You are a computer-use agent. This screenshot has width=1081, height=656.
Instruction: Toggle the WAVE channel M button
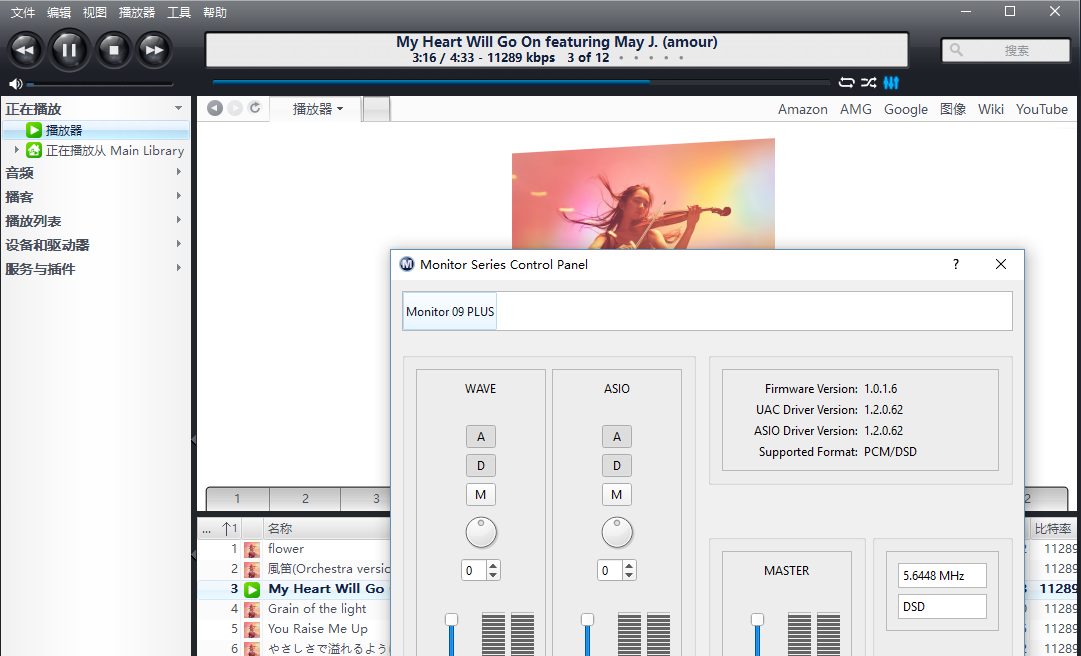pos(481,494)
